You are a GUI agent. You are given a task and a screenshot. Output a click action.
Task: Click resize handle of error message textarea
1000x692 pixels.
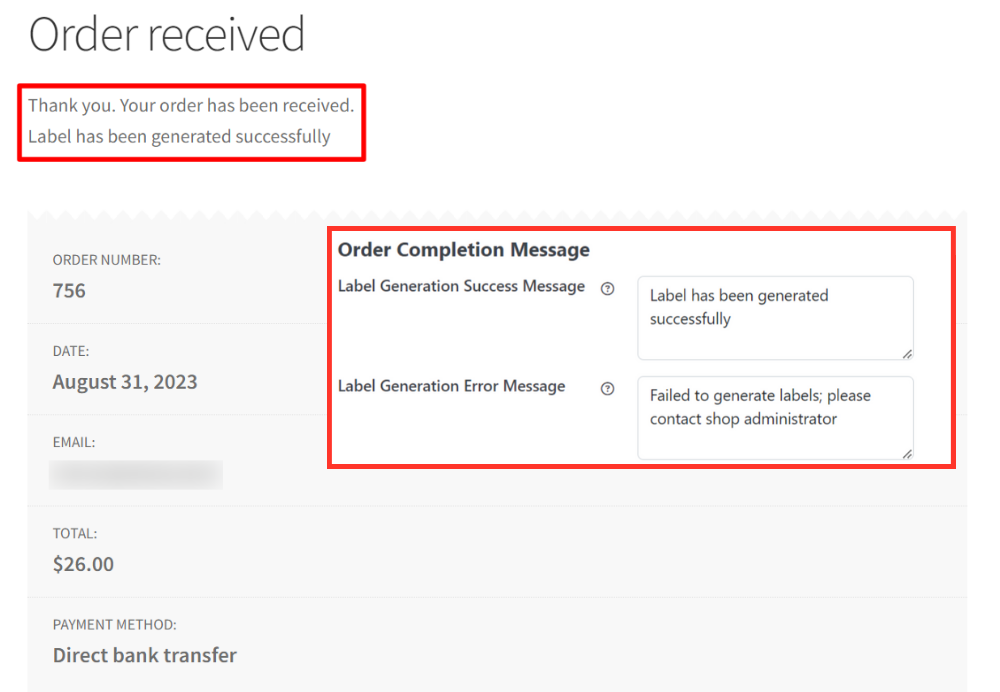tap(907, 453)
